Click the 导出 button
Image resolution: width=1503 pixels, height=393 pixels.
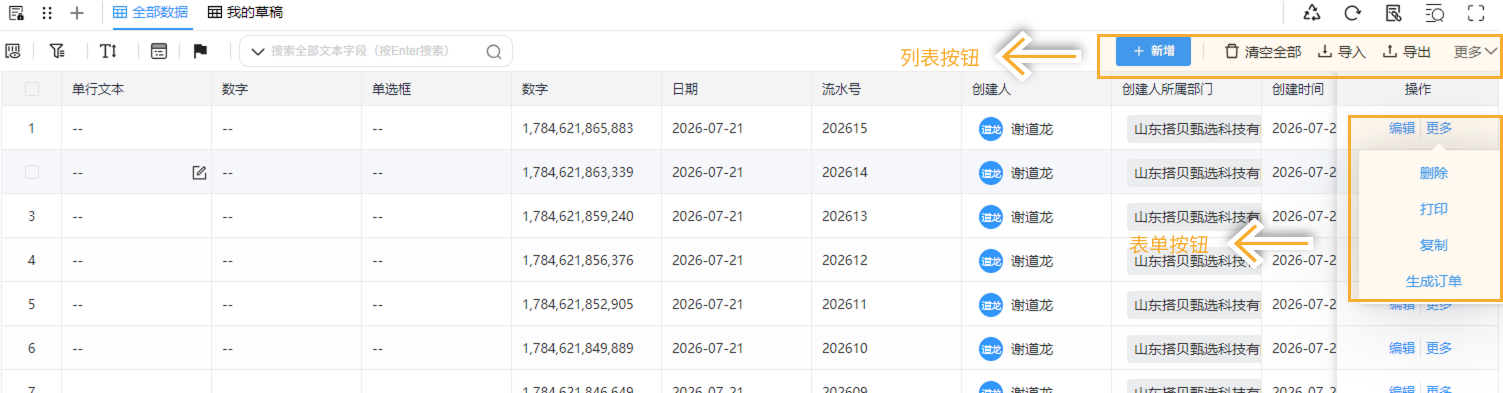1406,52
